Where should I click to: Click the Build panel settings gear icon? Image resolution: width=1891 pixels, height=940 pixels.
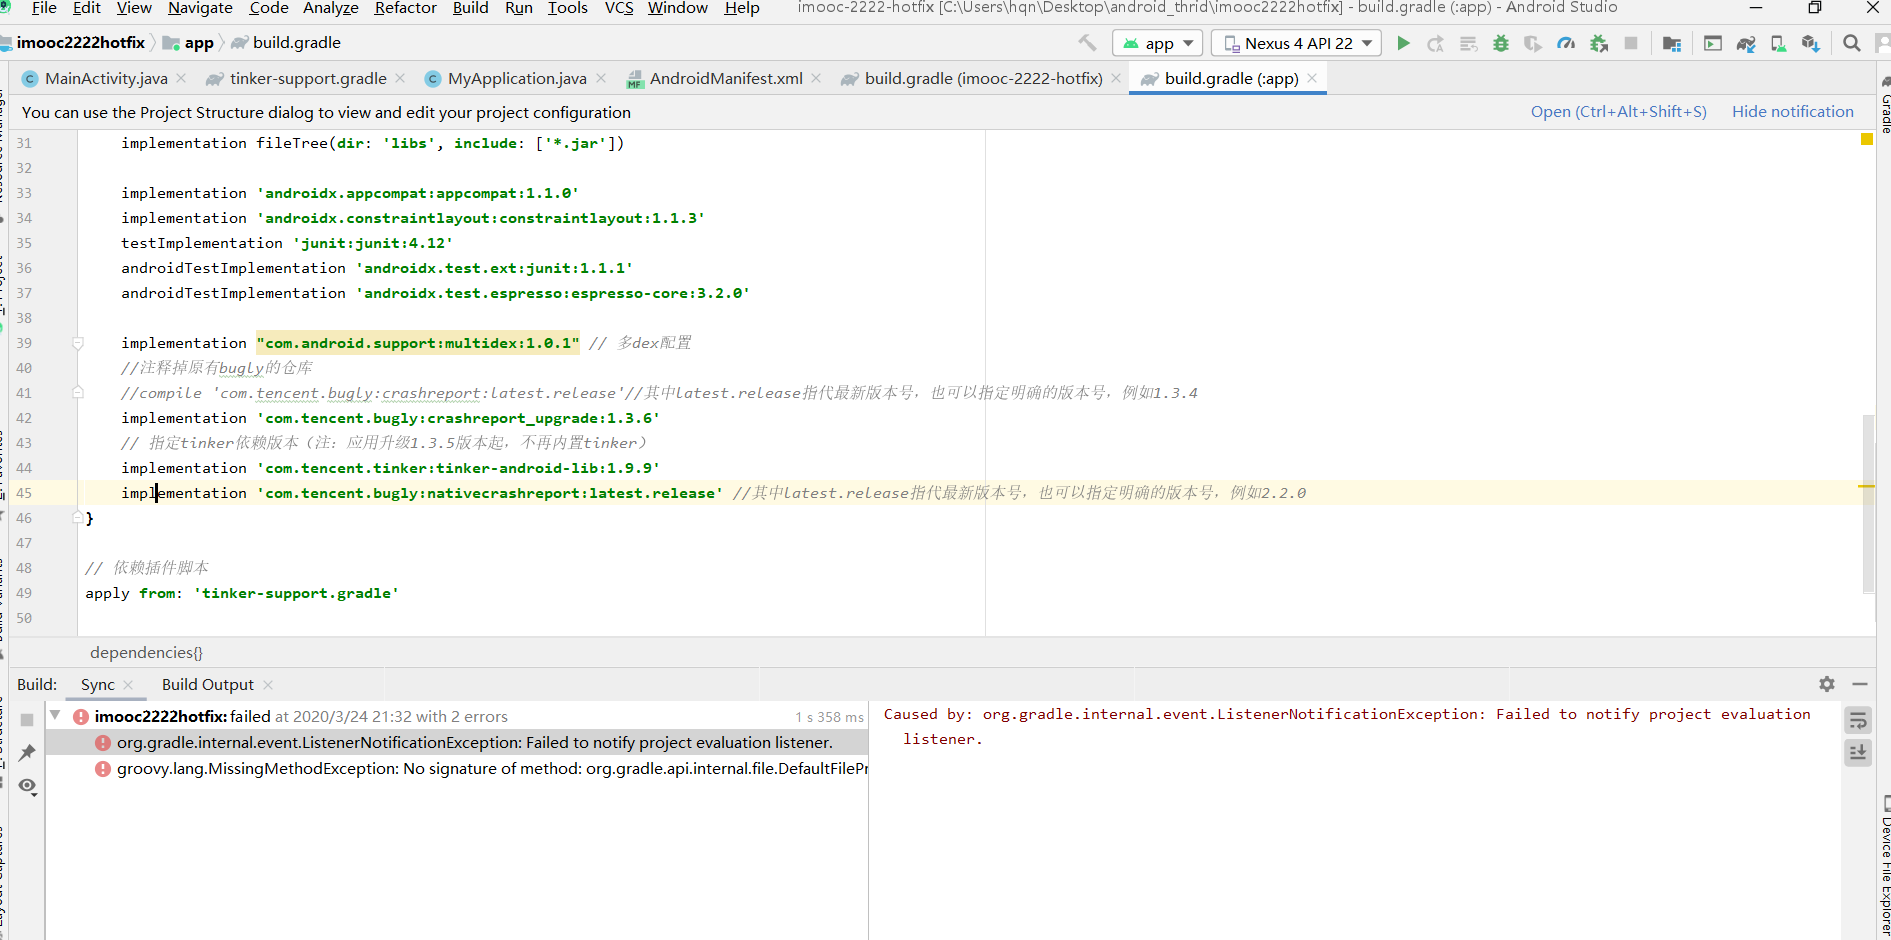point(1827,684)
